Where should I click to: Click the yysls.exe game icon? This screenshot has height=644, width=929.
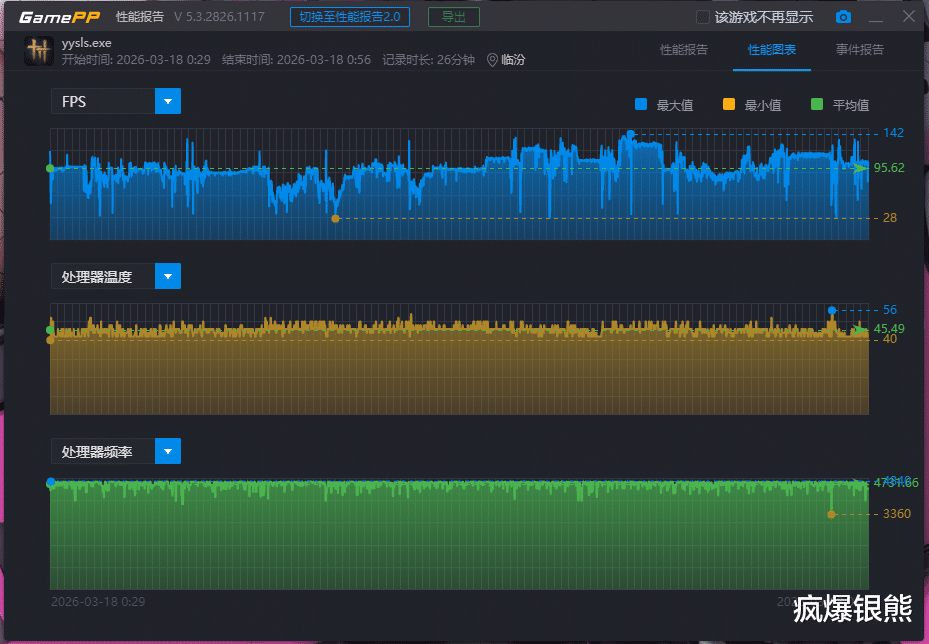click(39, 51)
